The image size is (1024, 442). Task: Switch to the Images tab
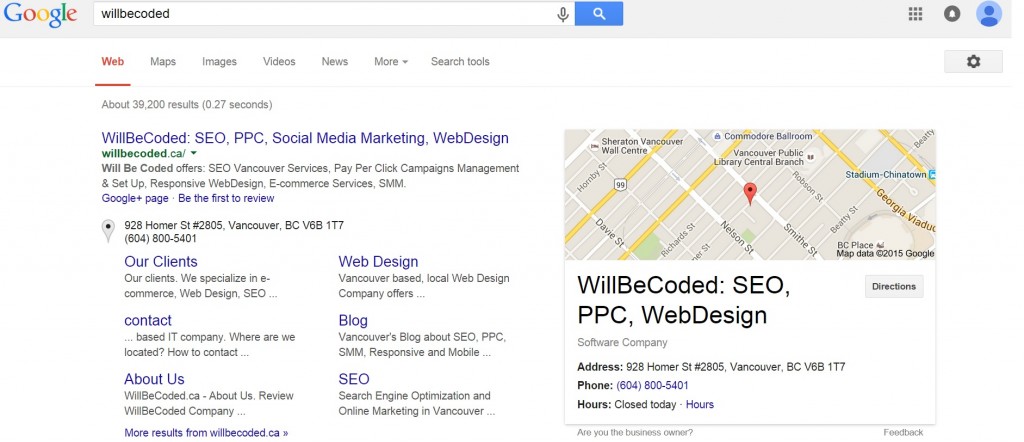click(219, 61)
